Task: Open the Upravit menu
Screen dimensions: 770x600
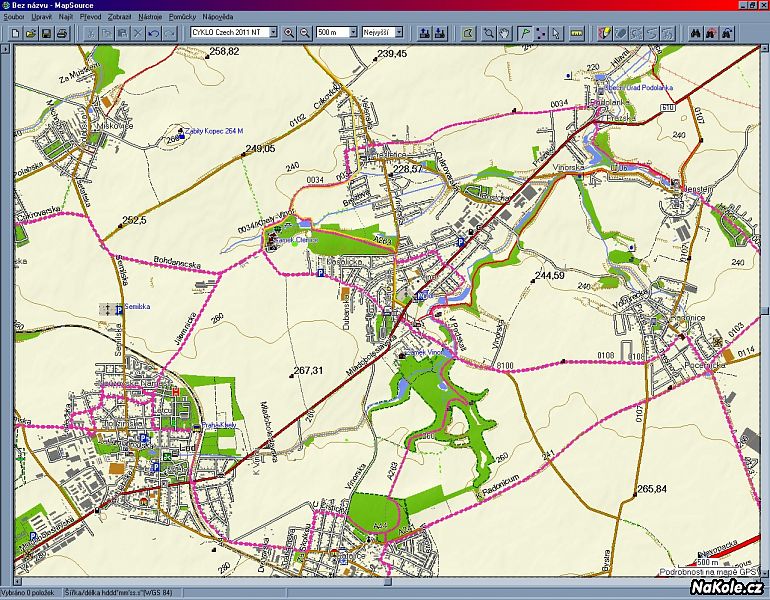Action: click(42, 17)
